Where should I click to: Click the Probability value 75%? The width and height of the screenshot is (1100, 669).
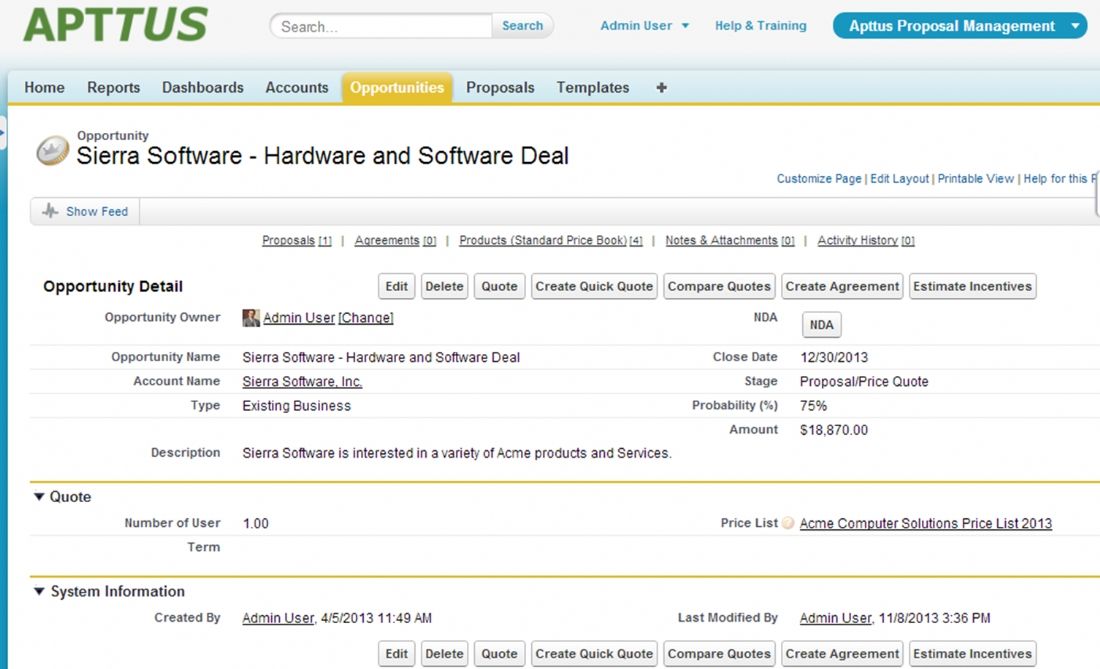tap(813, 405)
